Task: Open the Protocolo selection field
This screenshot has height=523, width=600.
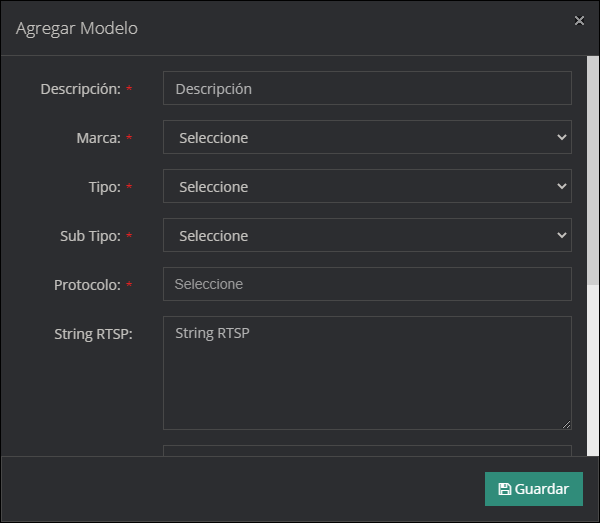Action: pyautogui.click(x=367, y=285)
